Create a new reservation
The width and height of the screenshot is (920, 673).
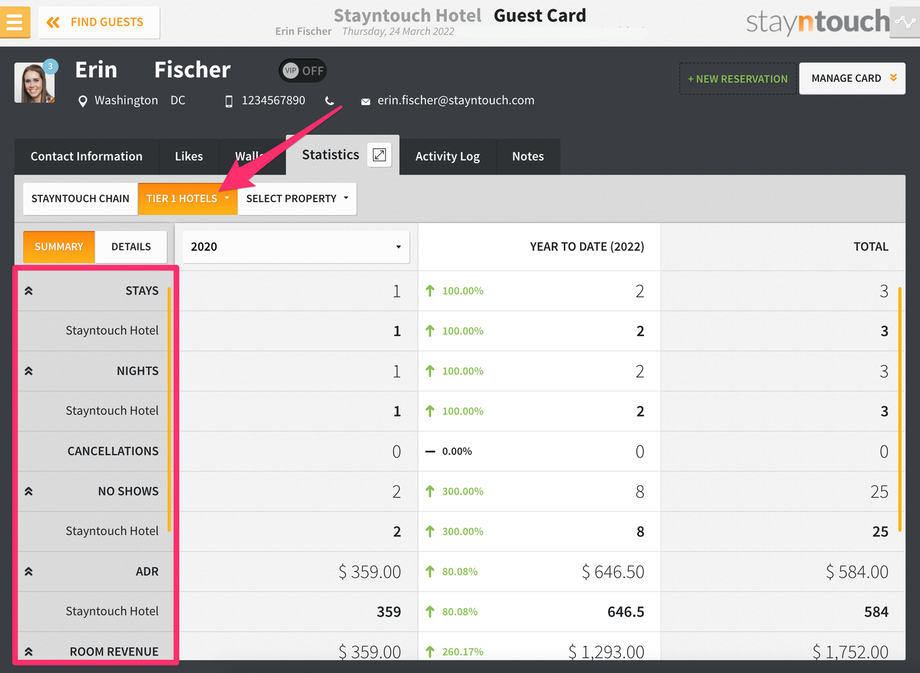point(738,79)
